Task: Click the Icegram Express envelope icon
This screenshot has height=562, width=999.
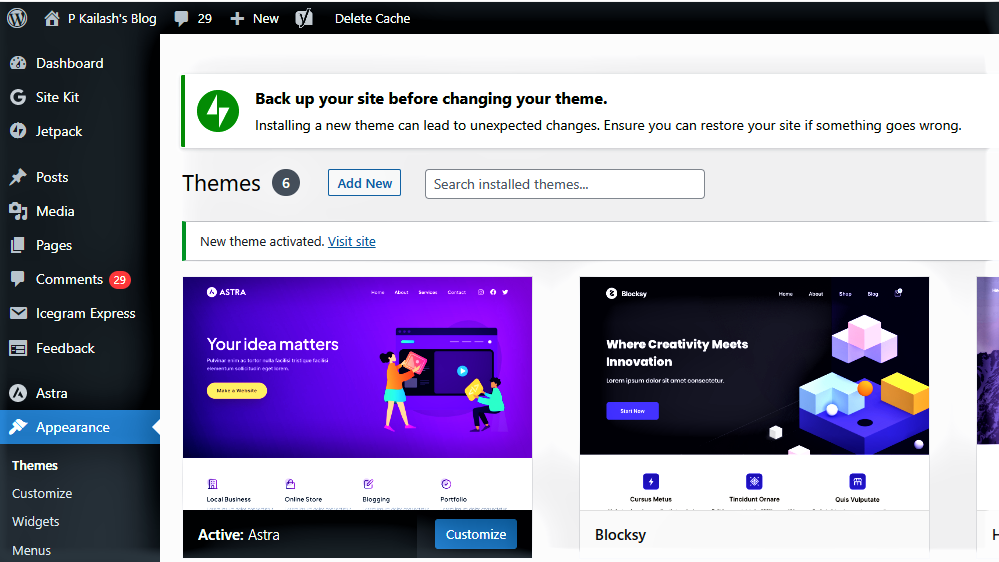Action: [x=18, y=313]
